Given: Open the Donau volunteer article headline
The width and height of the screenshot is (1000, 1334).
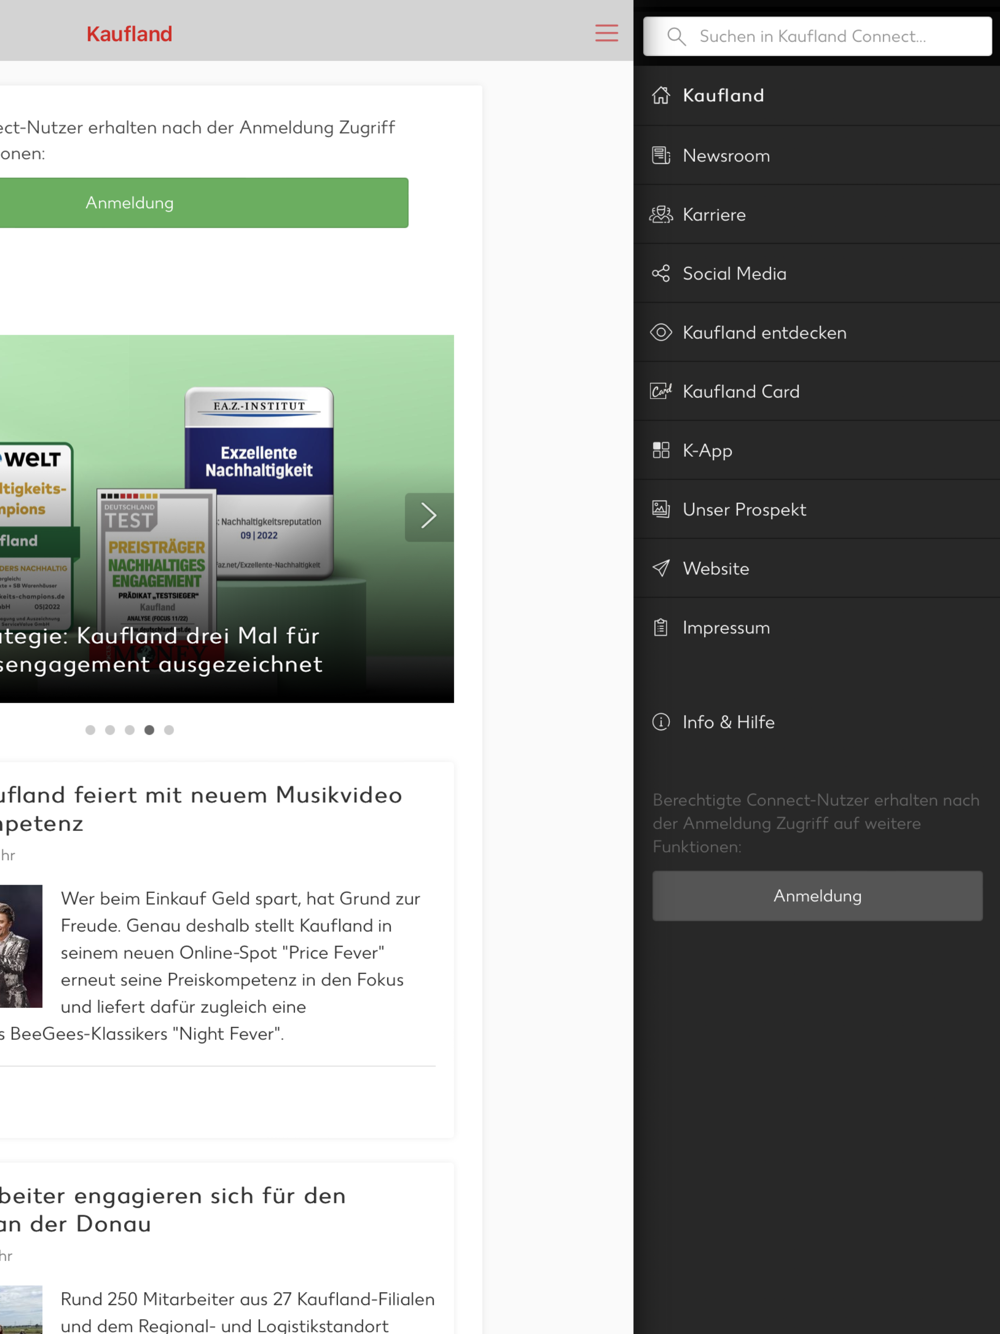Looking at the screenshot, I should (173, 1210).
